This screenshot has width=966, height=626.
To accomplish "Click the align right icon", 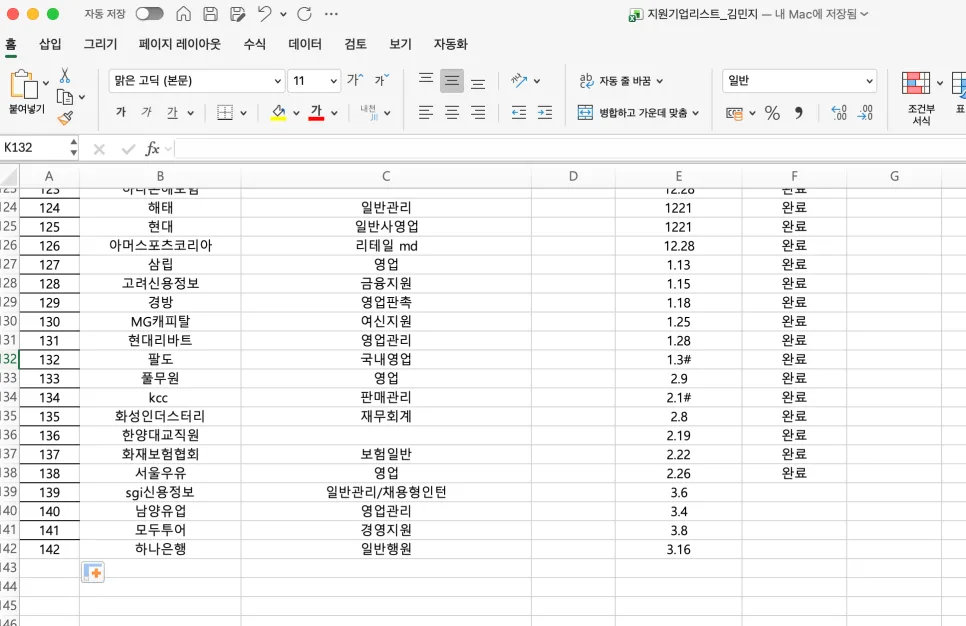I will coord(478,112).
